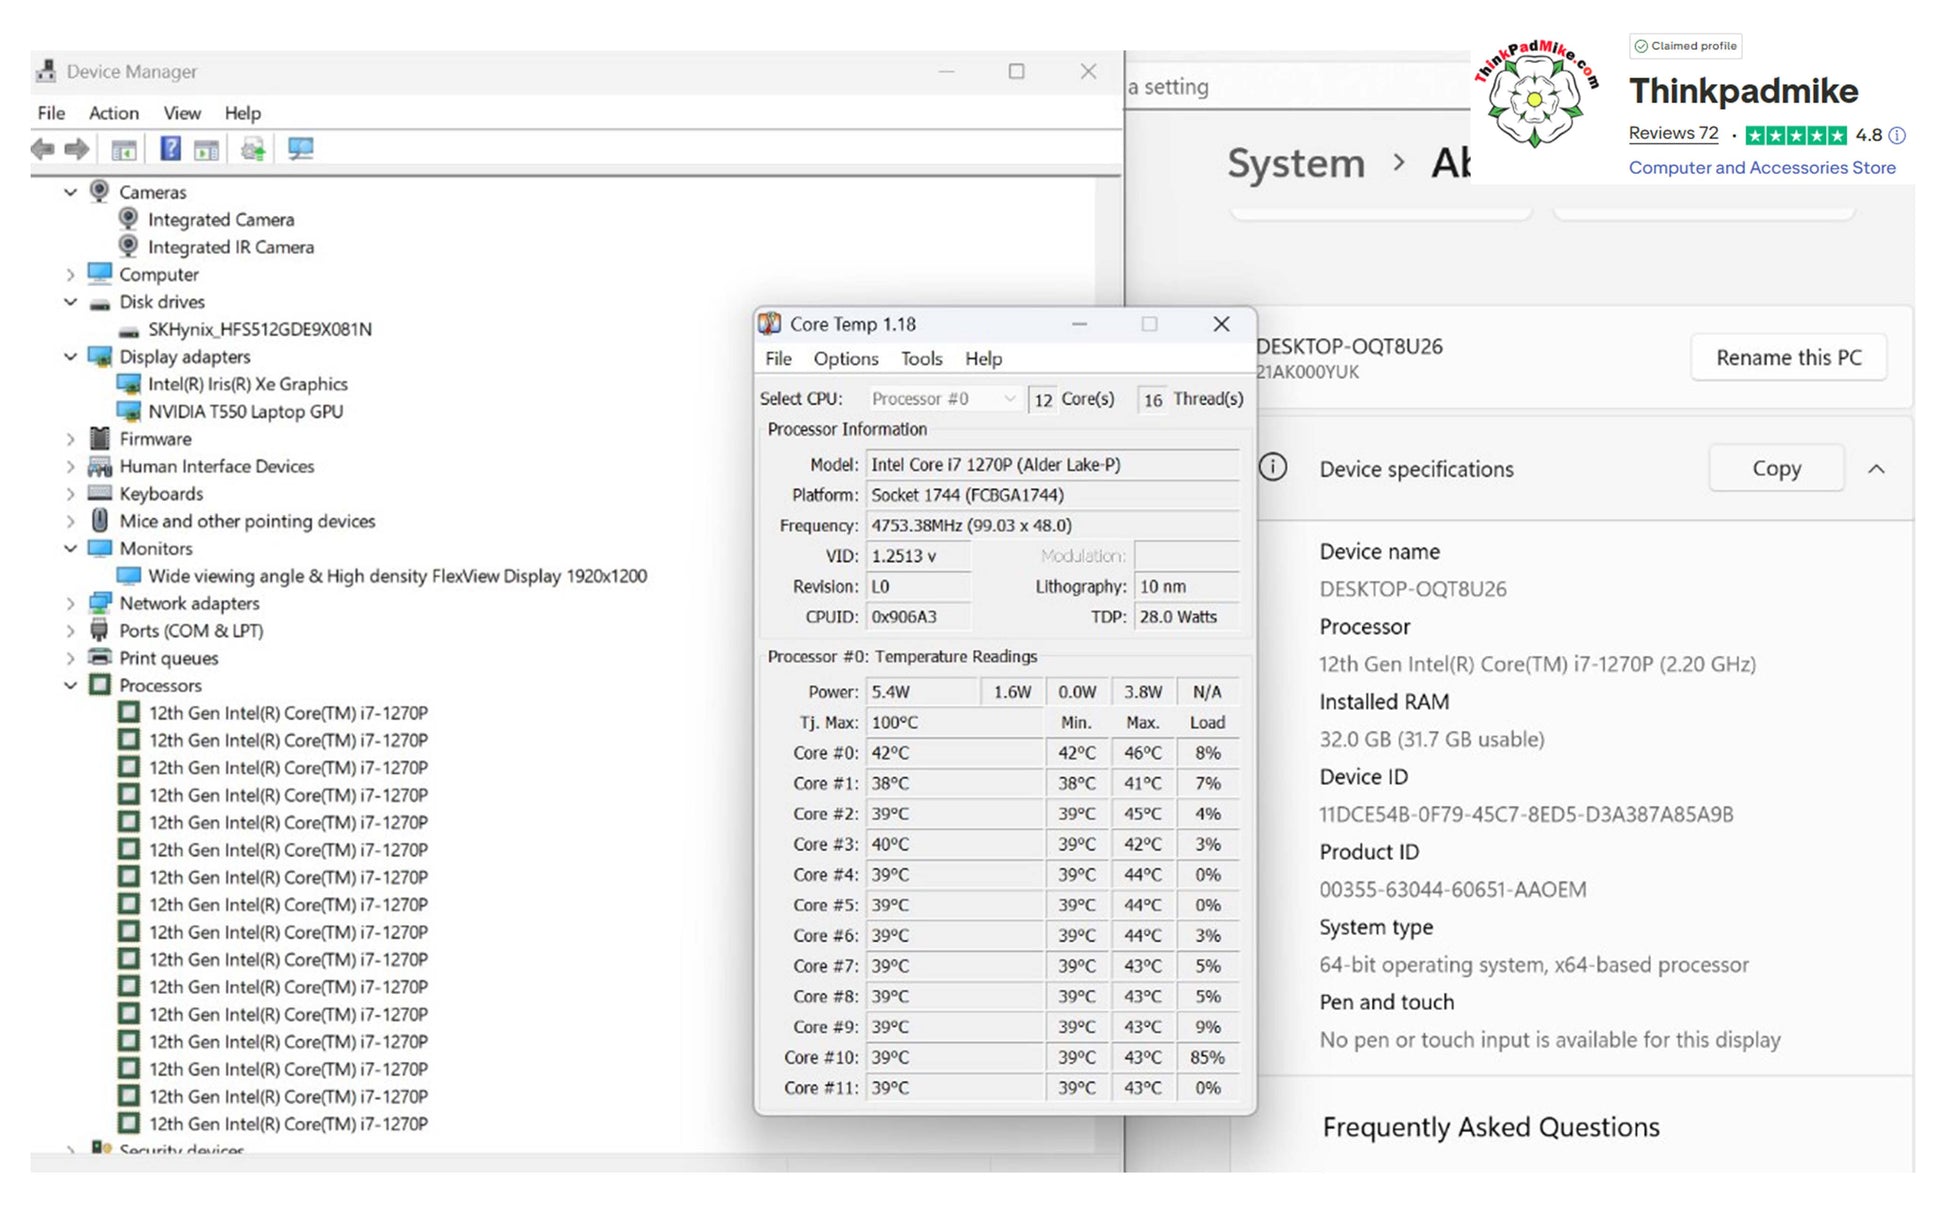Collapse Device specifications with chevron
The height and width of the screenshot is (1223, 1946).
[1876, 469]
